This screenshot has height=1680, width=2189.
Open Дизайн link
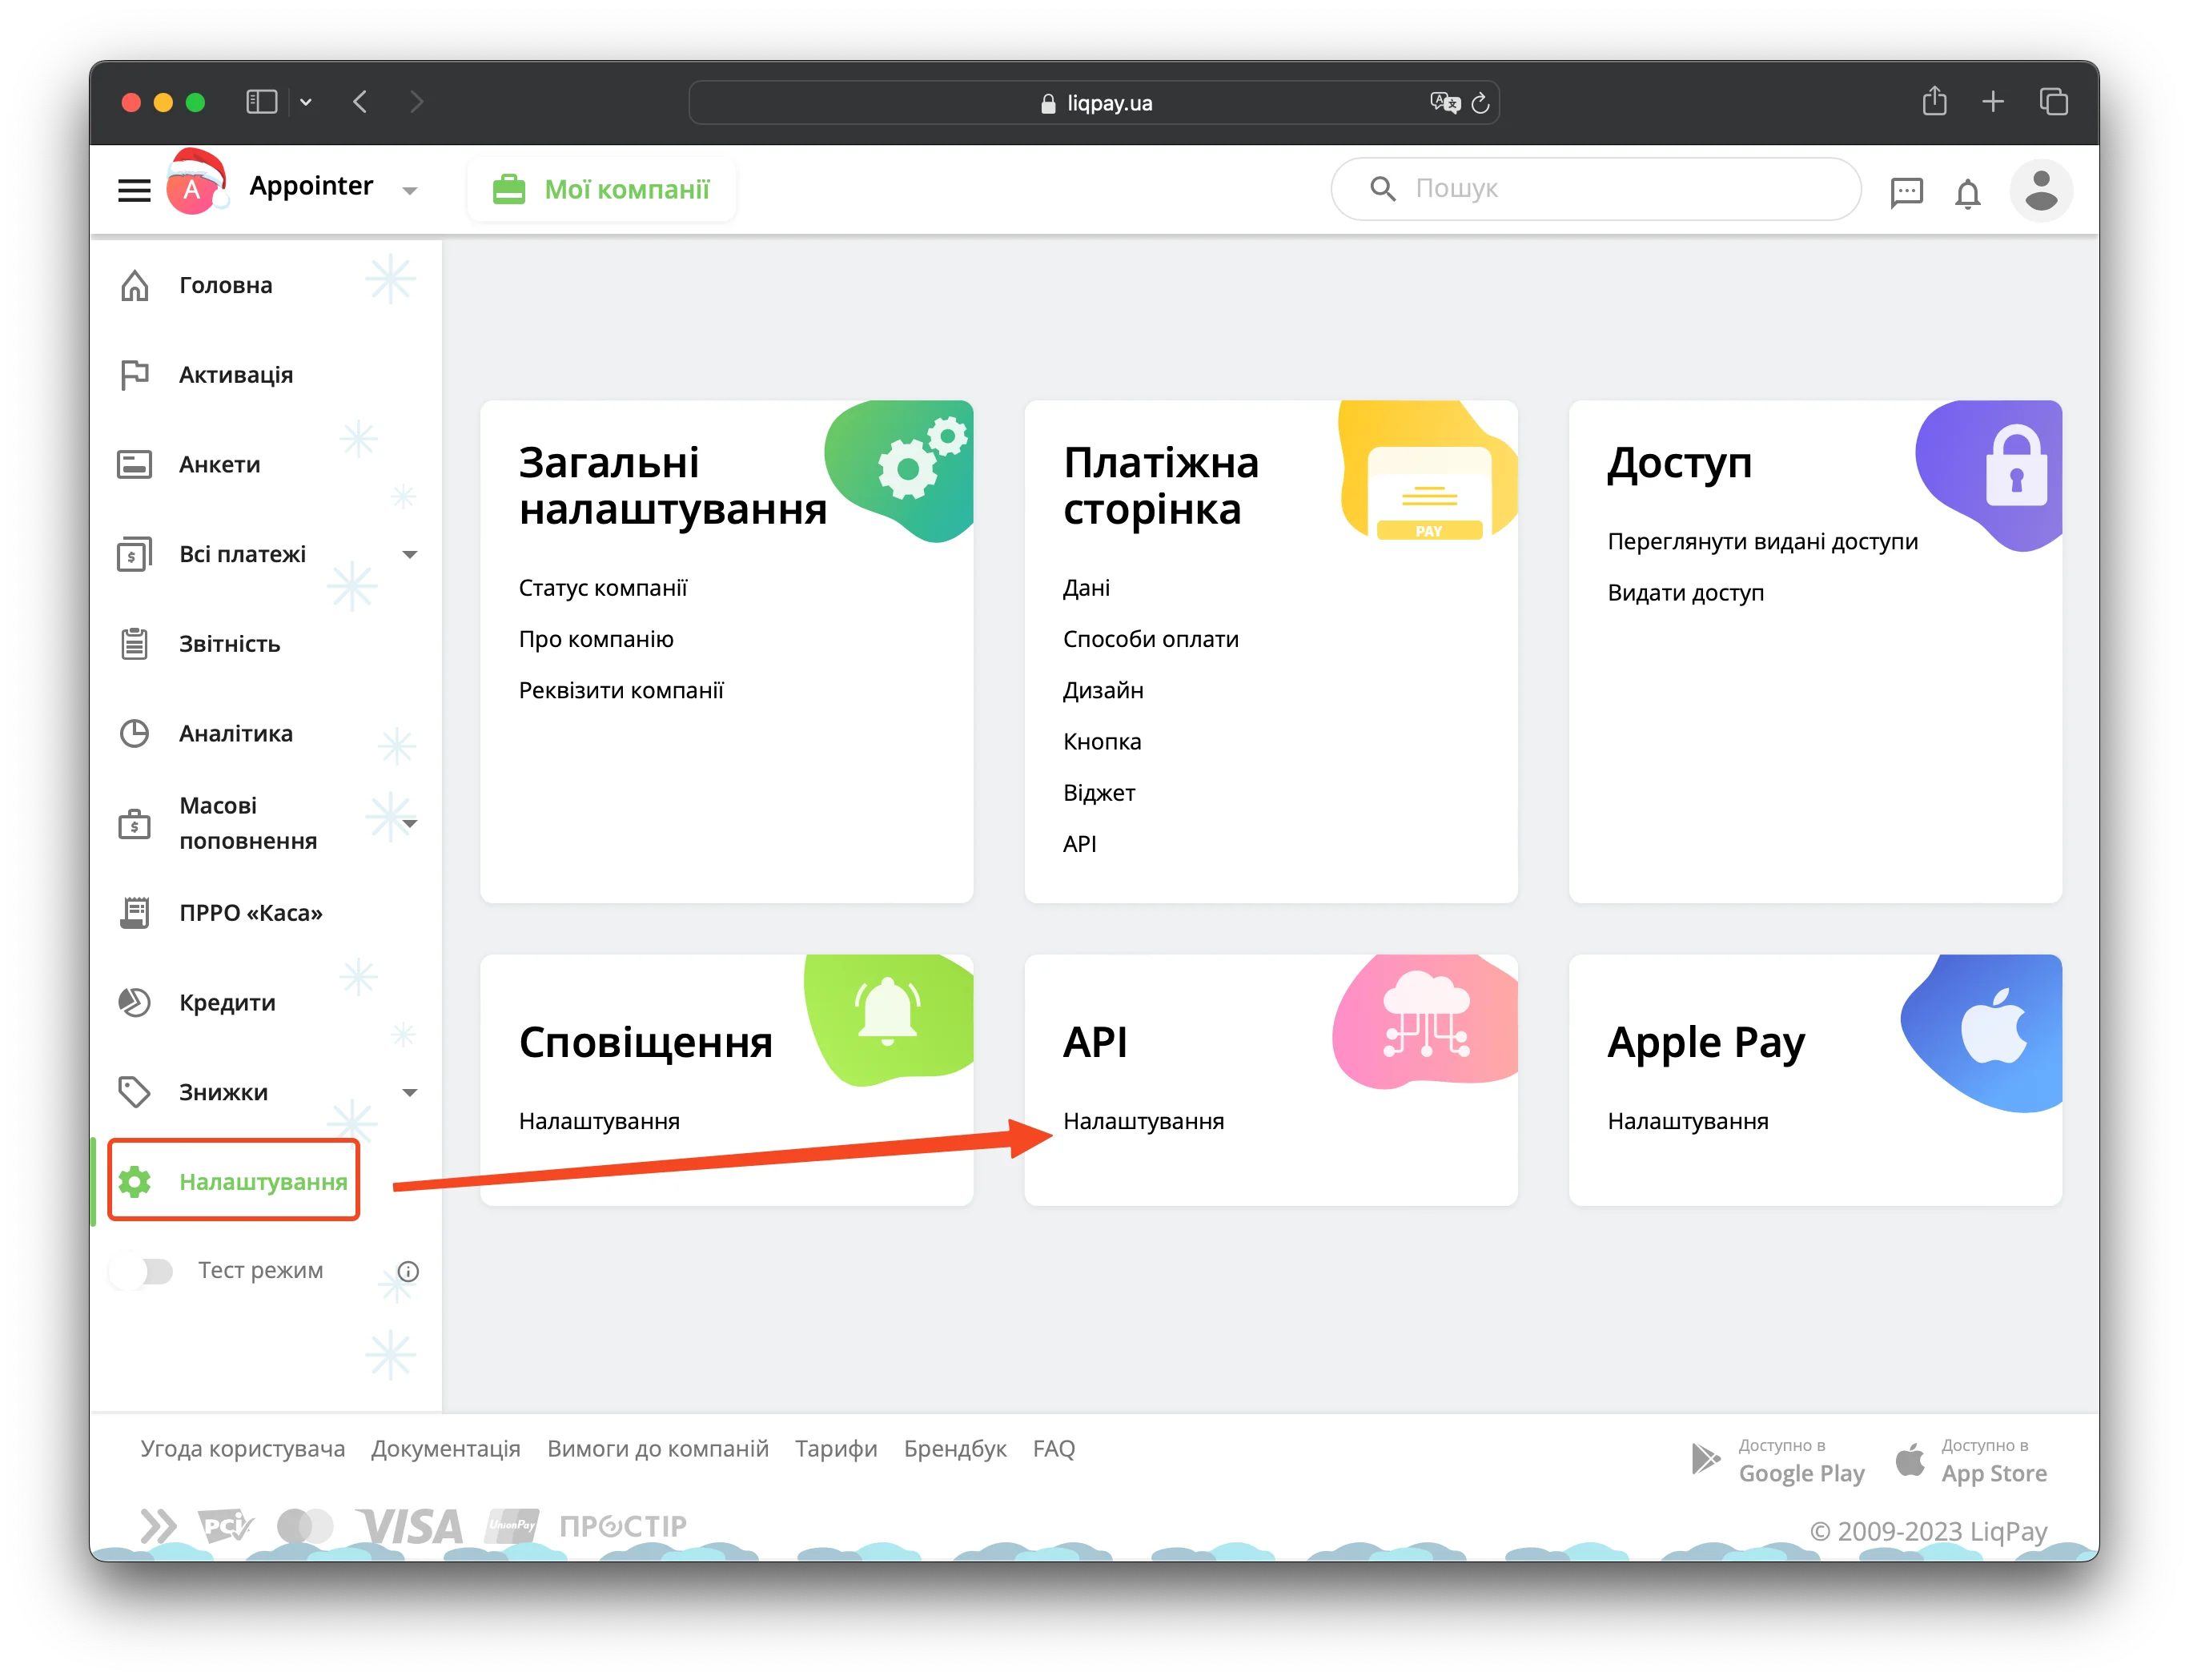(x=1102, y=690)
